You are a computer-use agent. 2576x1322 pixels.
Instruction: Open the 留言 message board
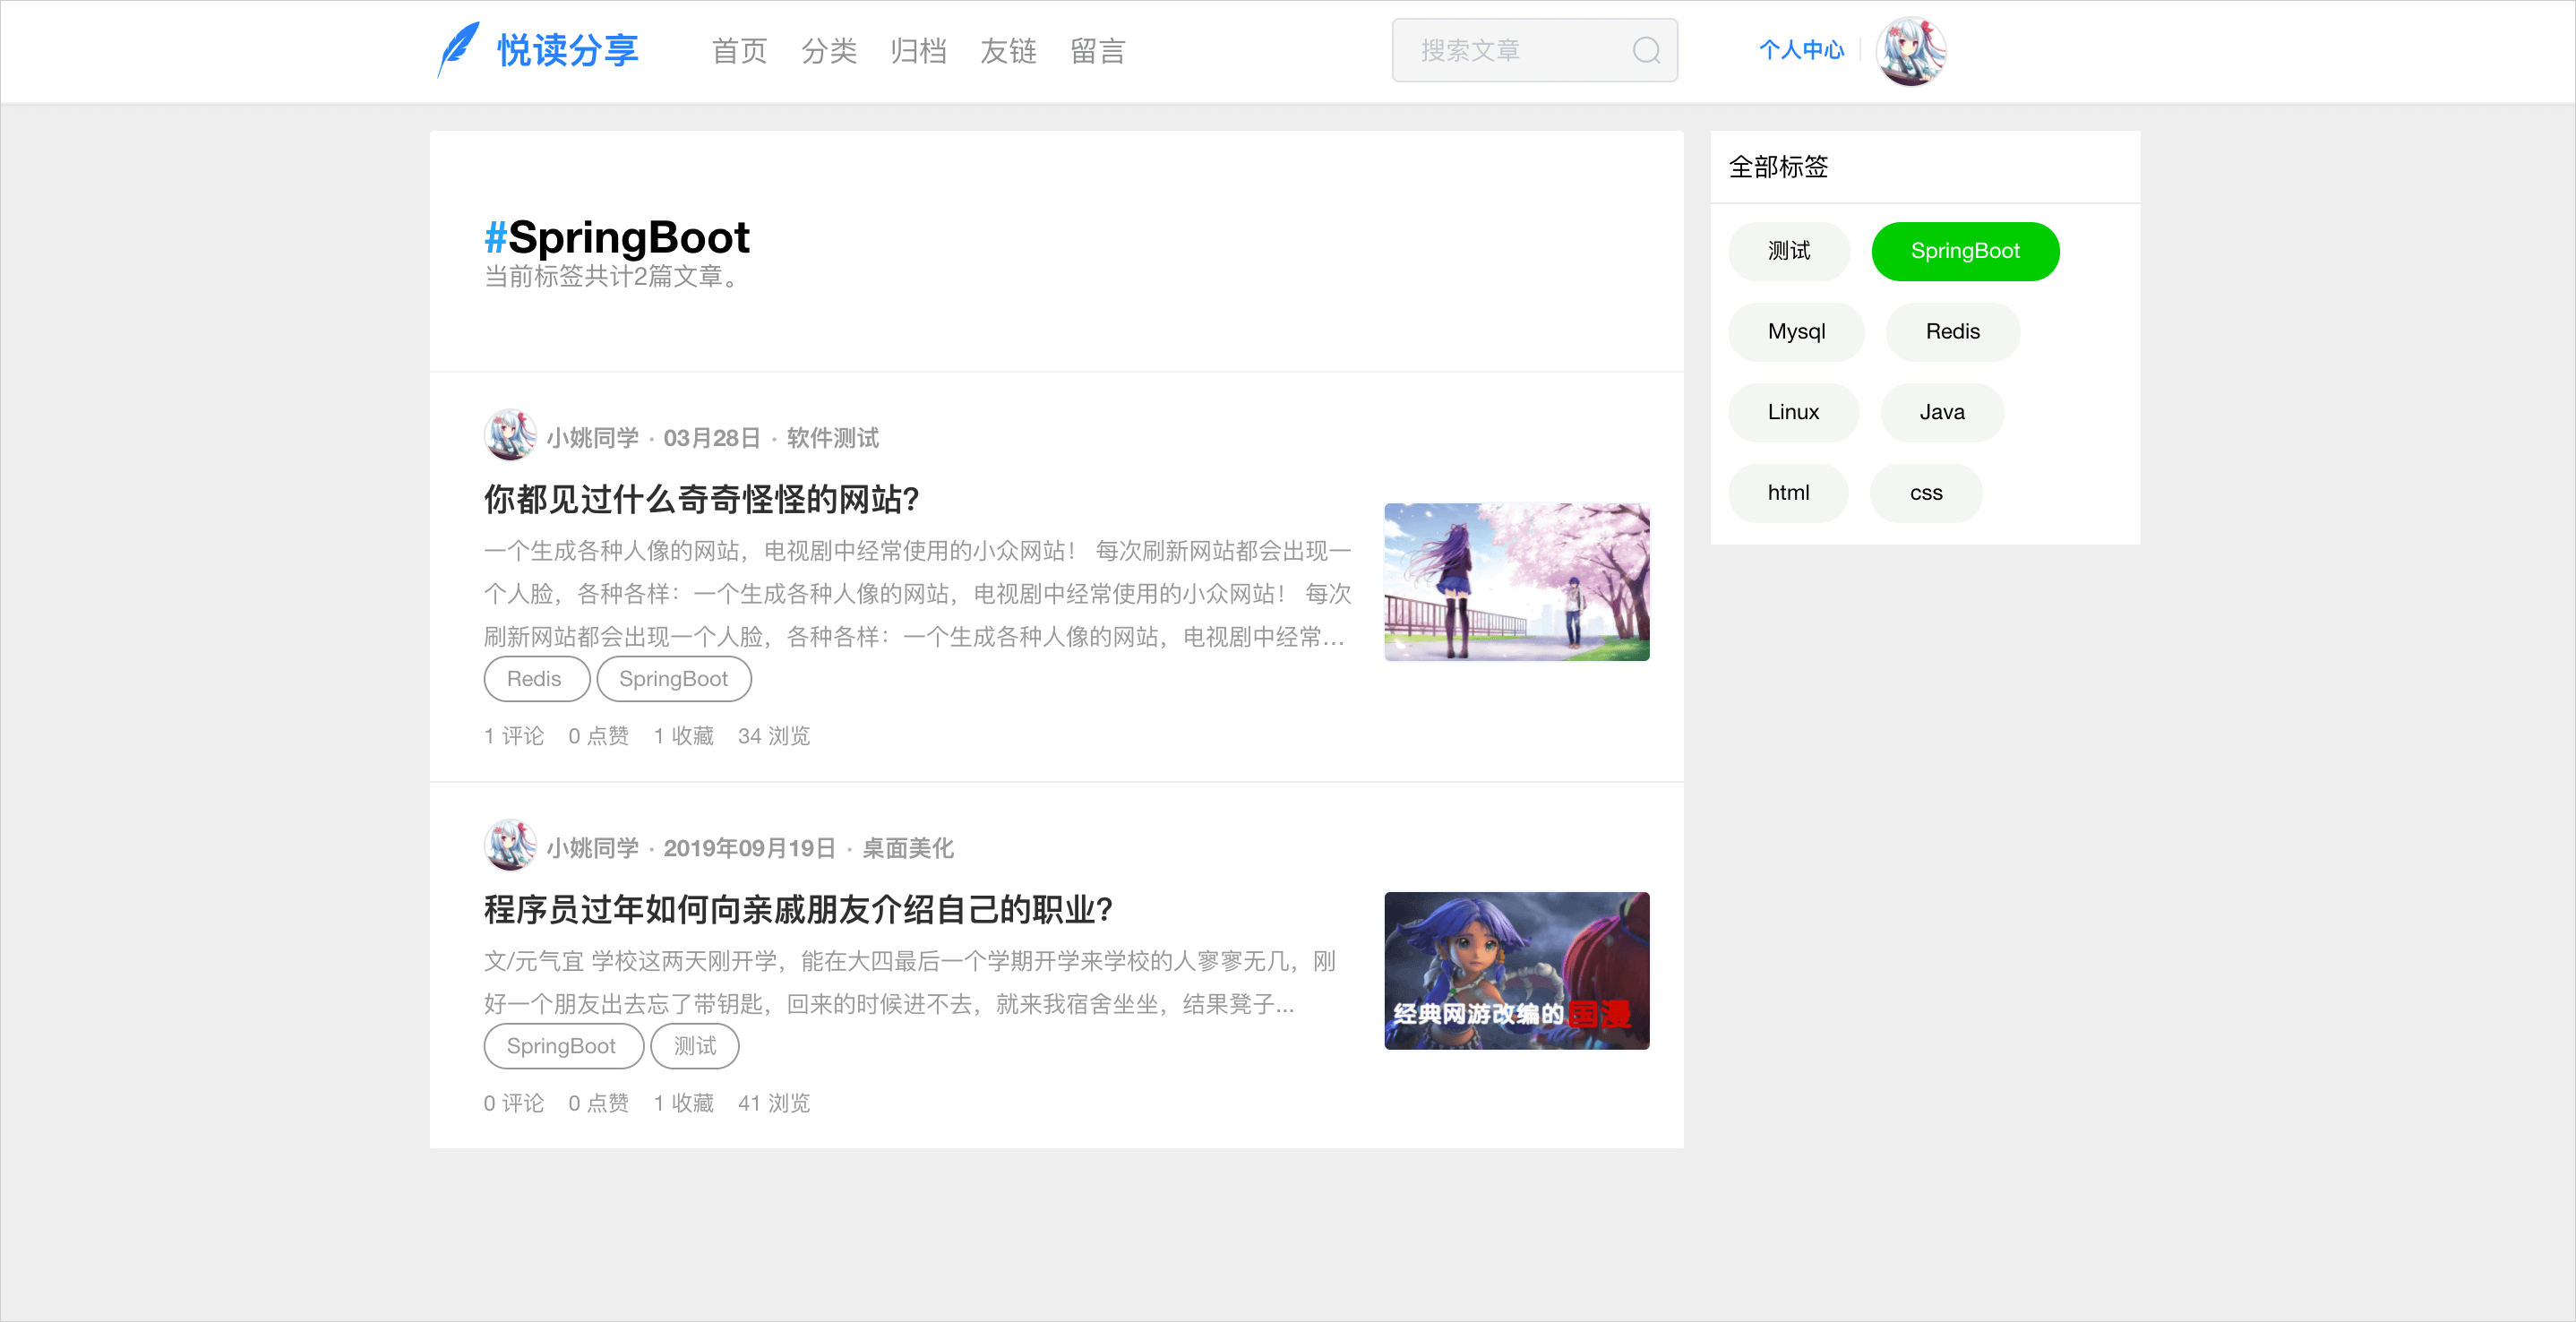tap(1098, 51)
